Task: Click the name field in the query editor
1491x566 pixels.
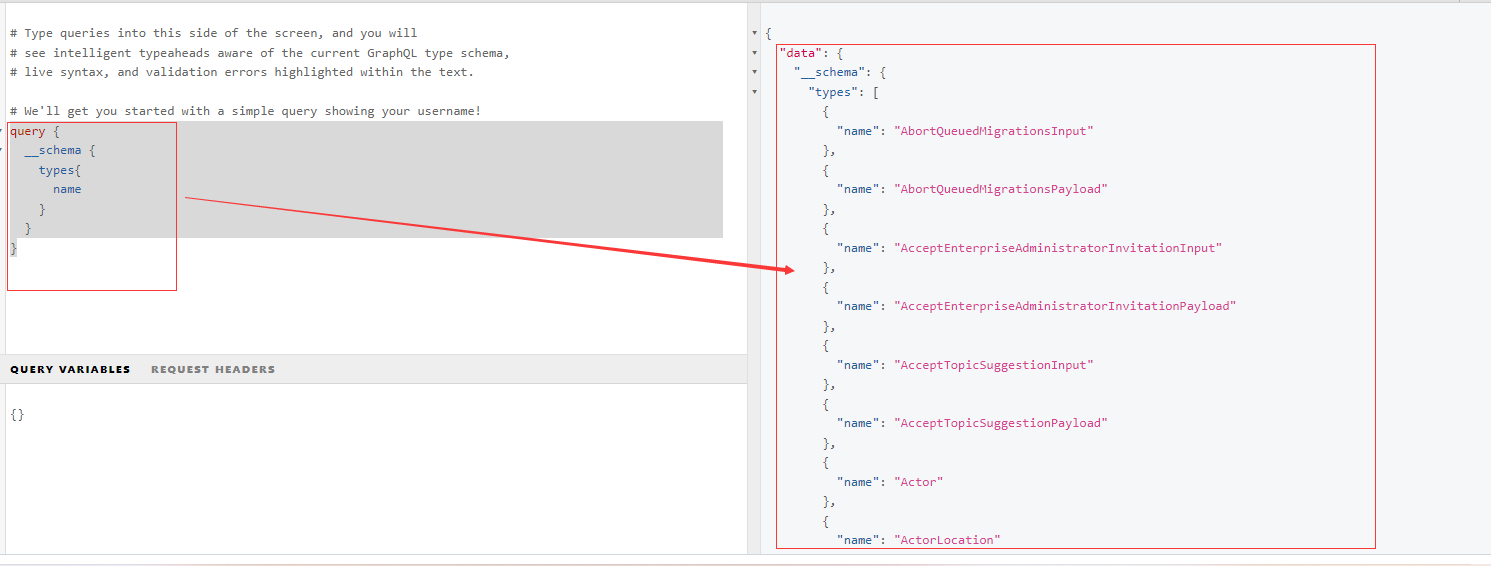Action: (x=67, y=189)
